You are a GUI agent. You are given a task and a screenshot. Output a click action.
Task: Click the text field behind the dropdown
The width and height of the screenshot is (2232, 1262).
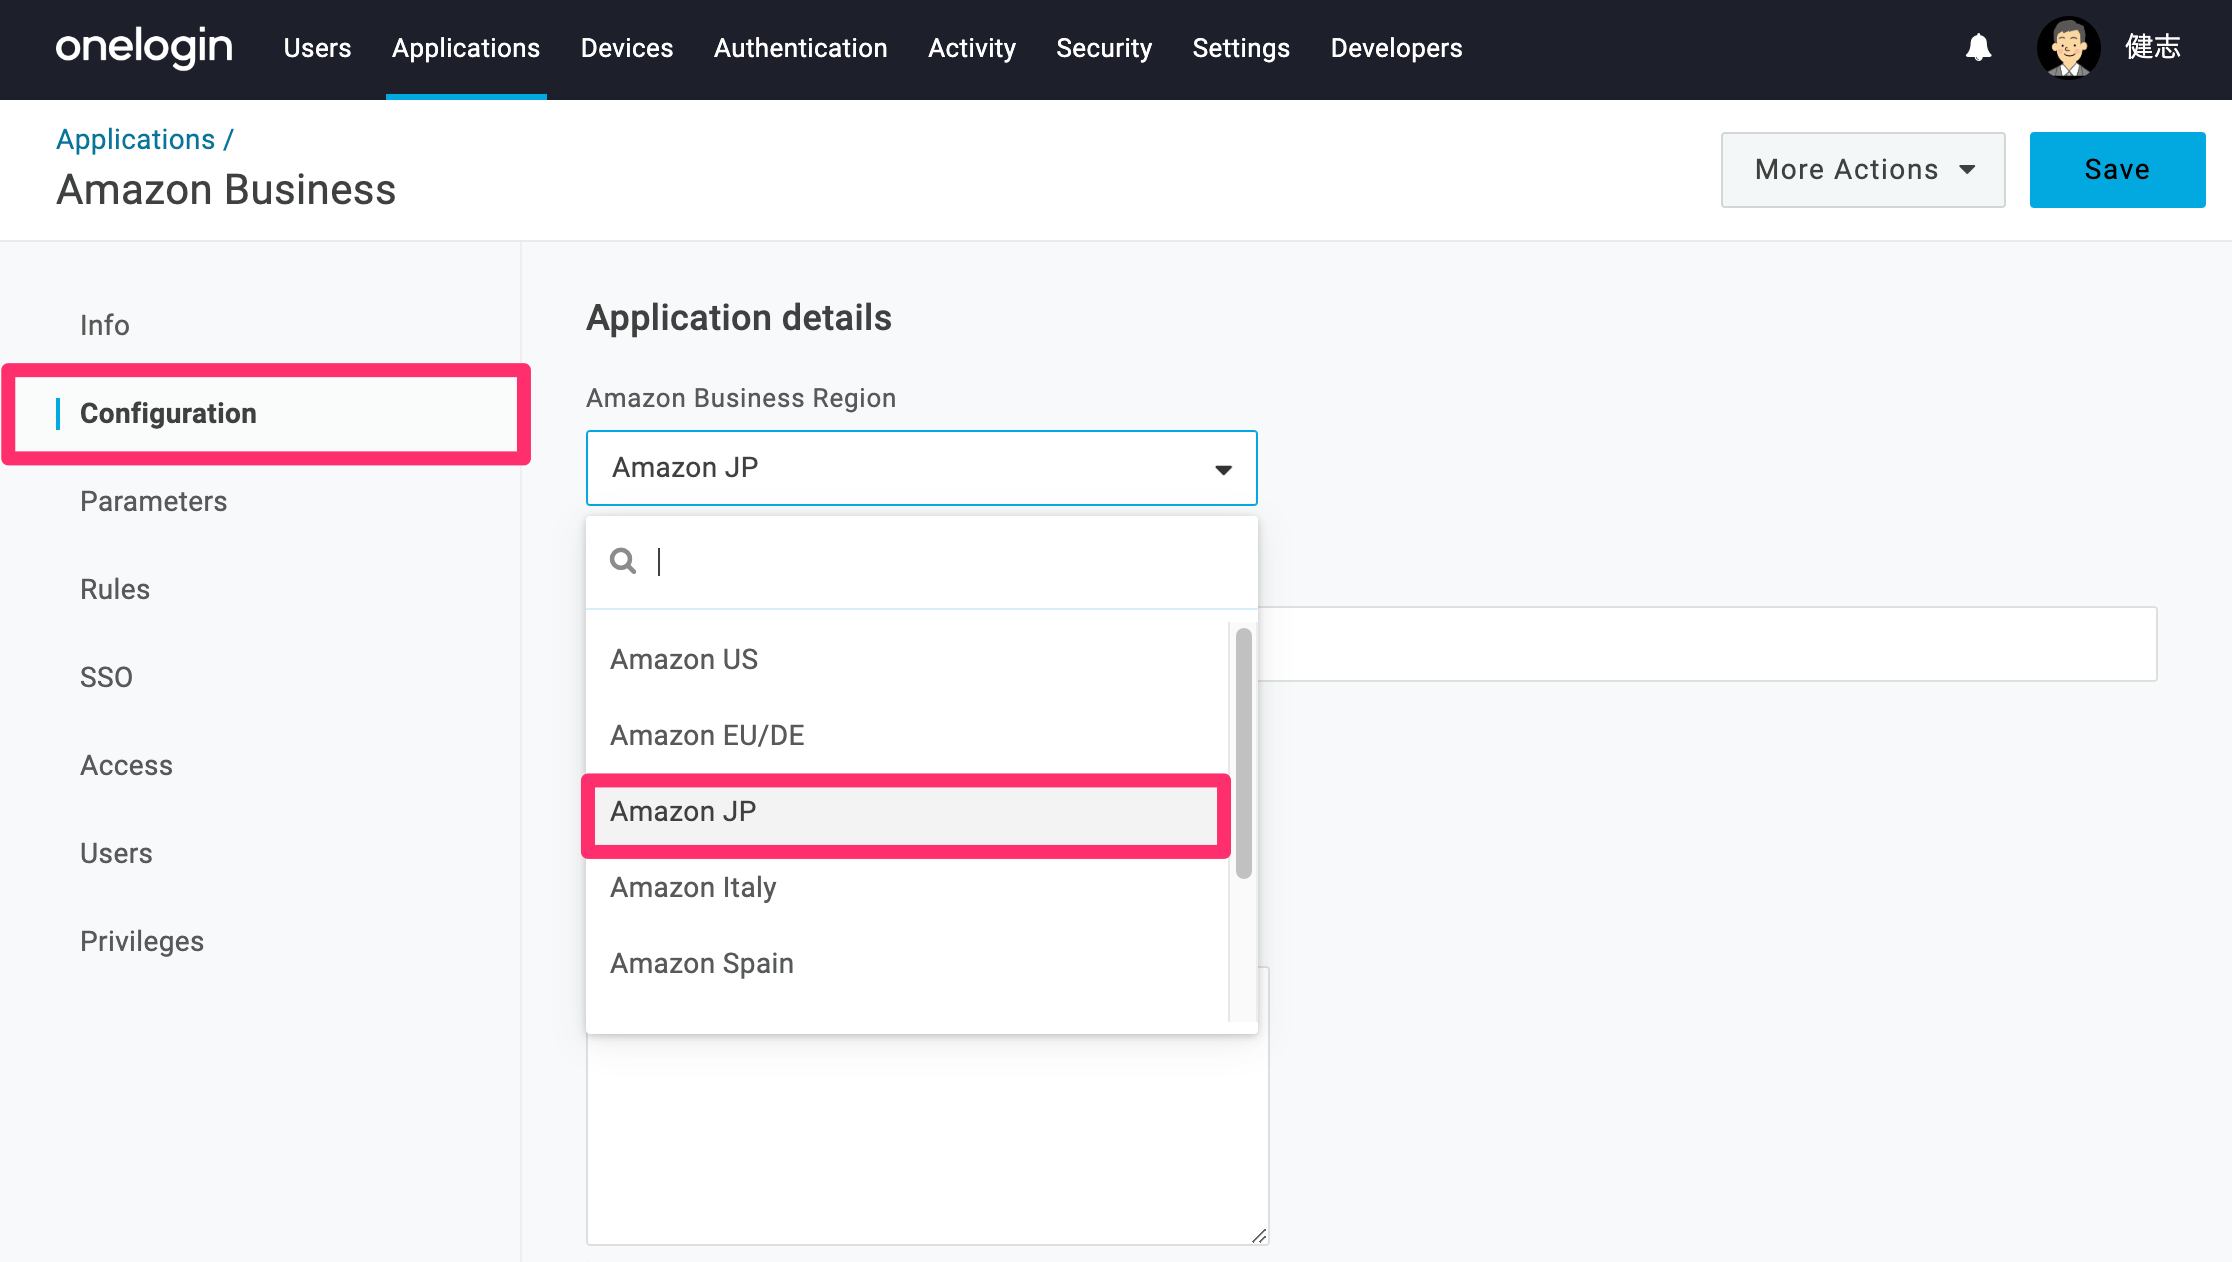point(1708,644)
